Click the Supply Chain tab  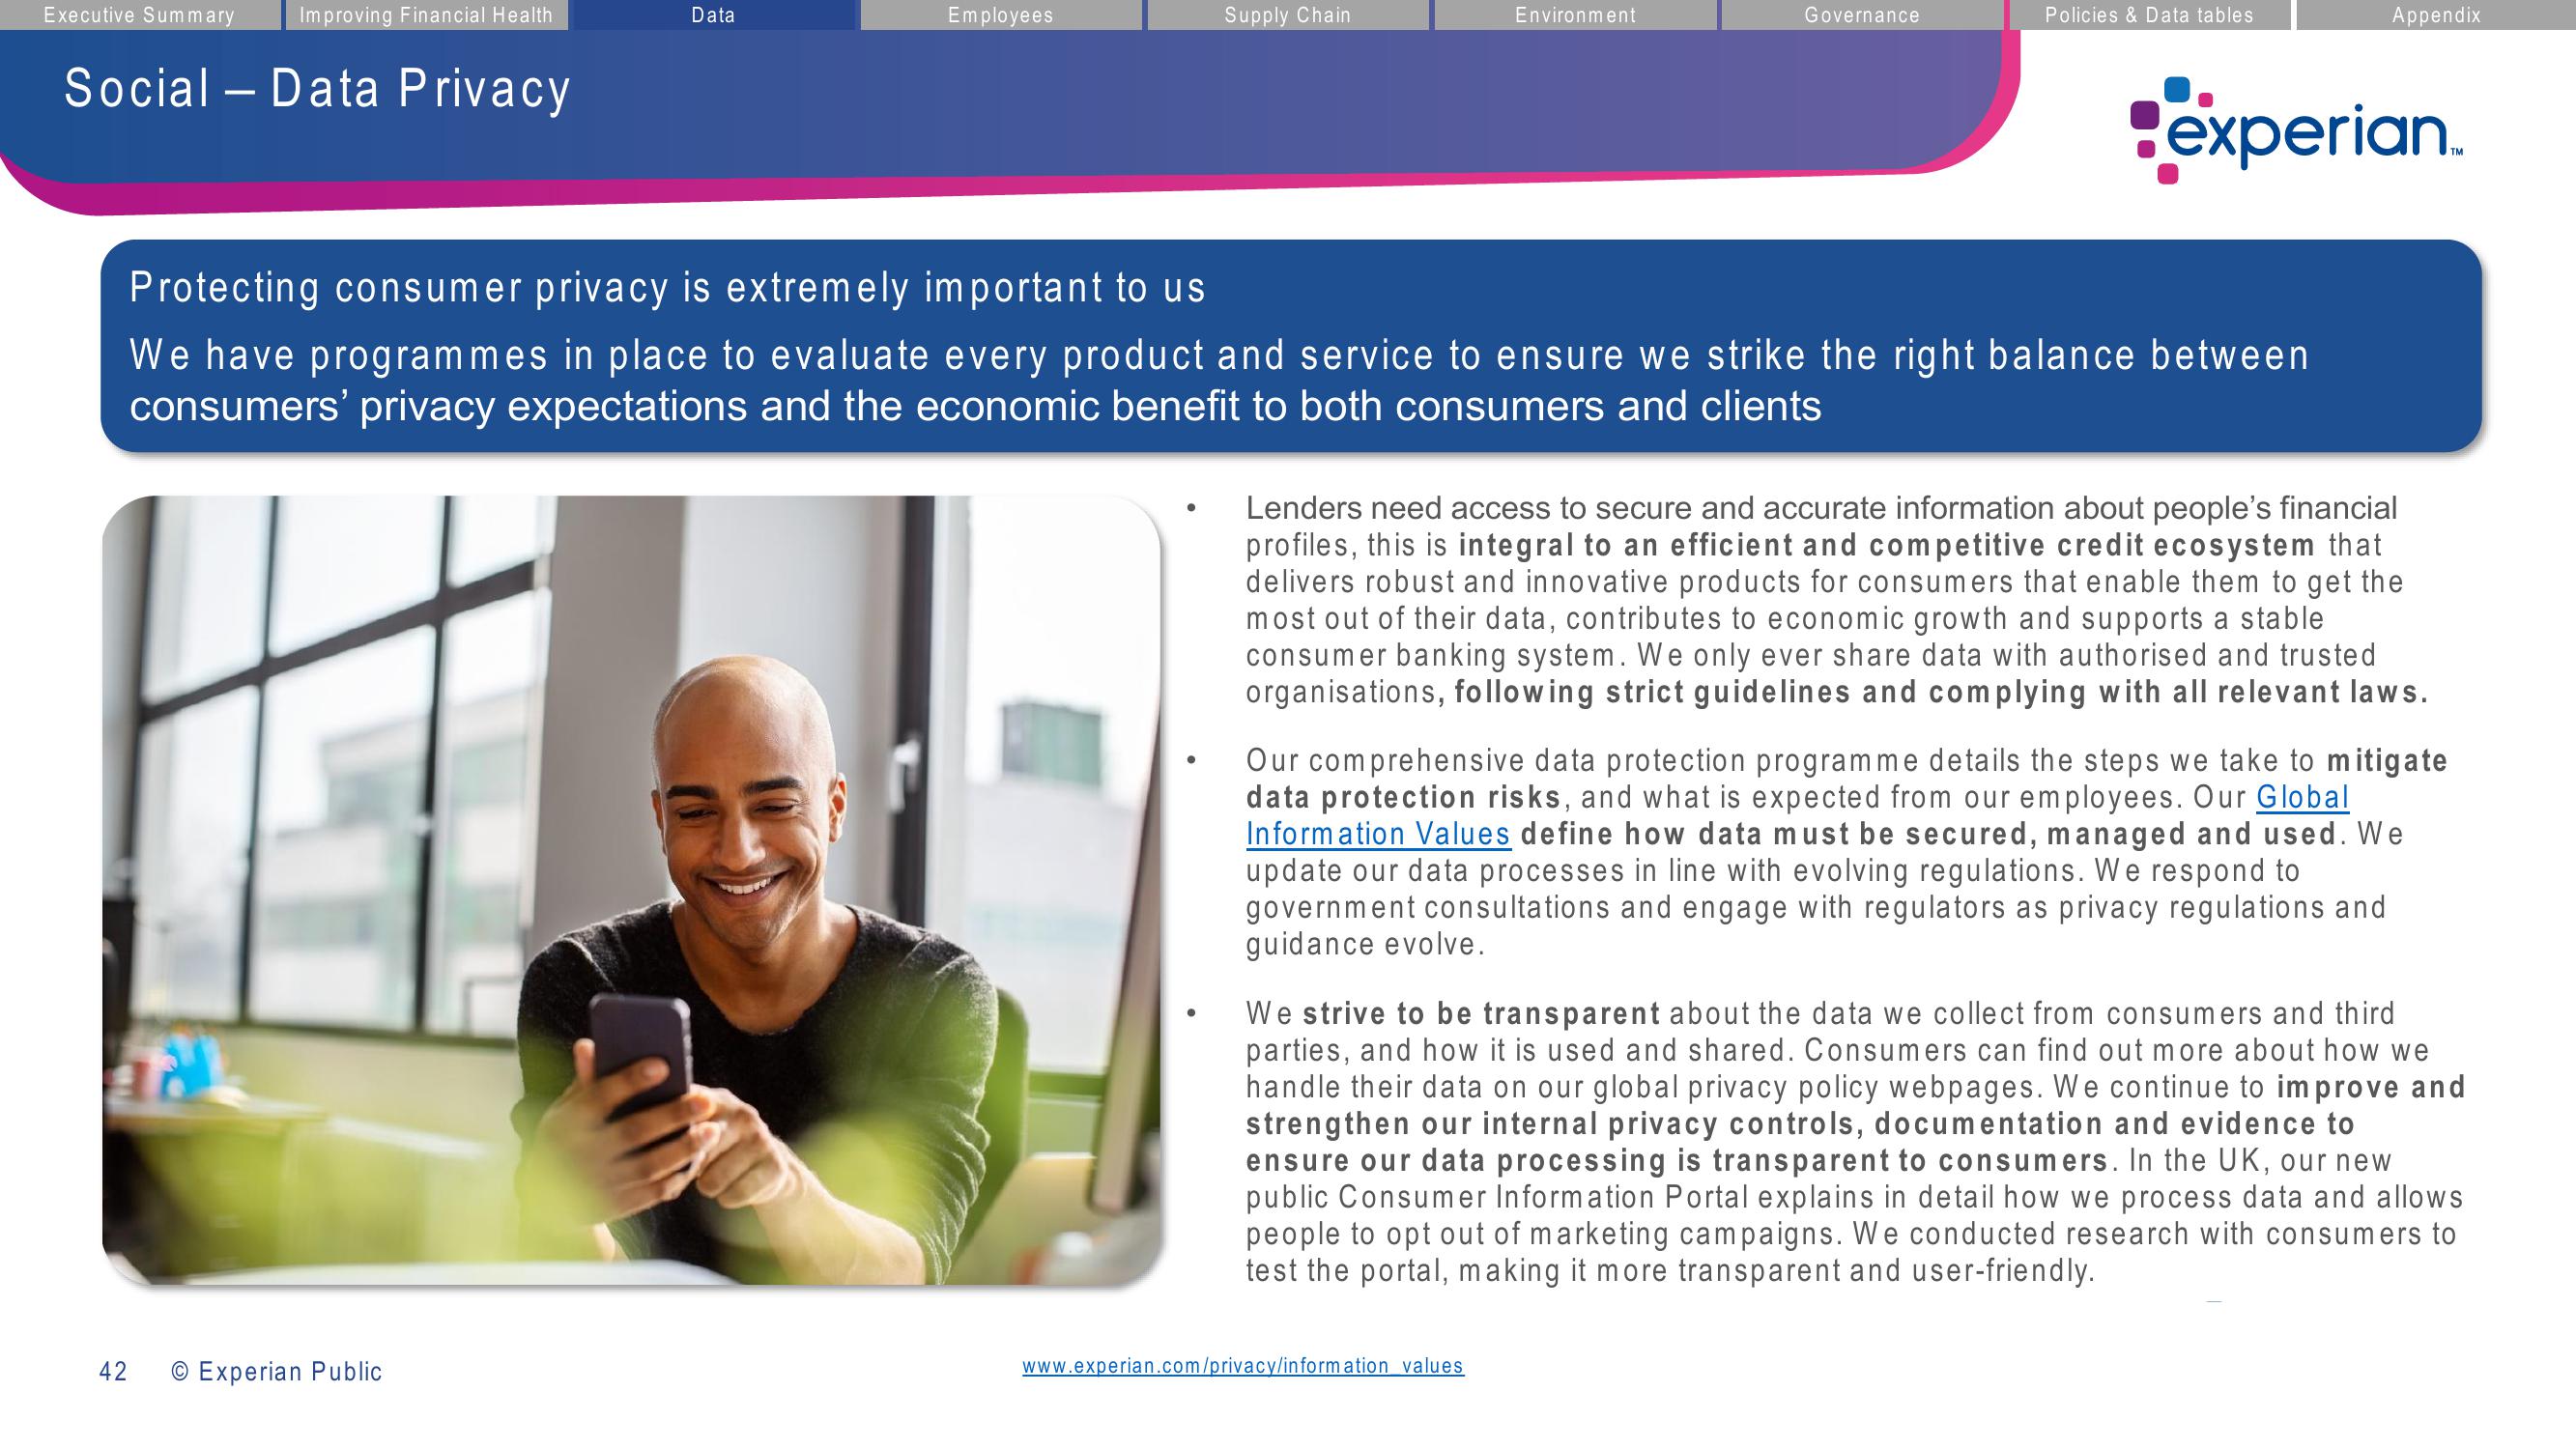pos(1288,15)
